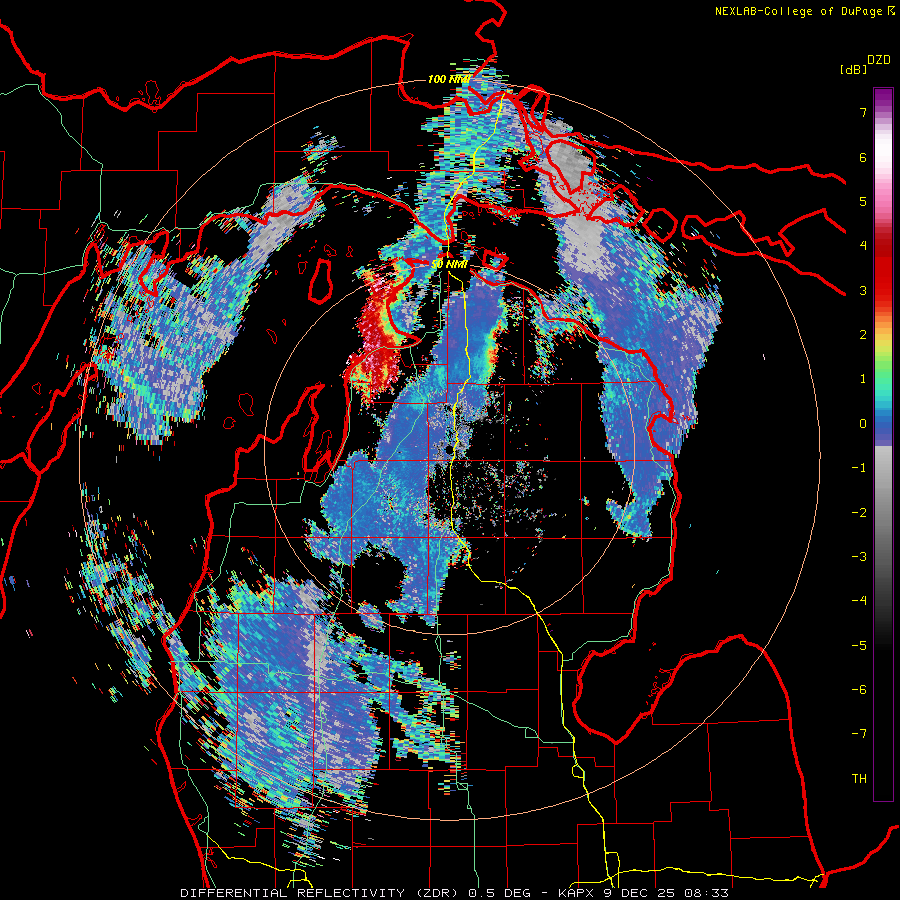Click the -2 value on the color scale
The width and height of the screenshot is (900, 900).
click(859, 513)
